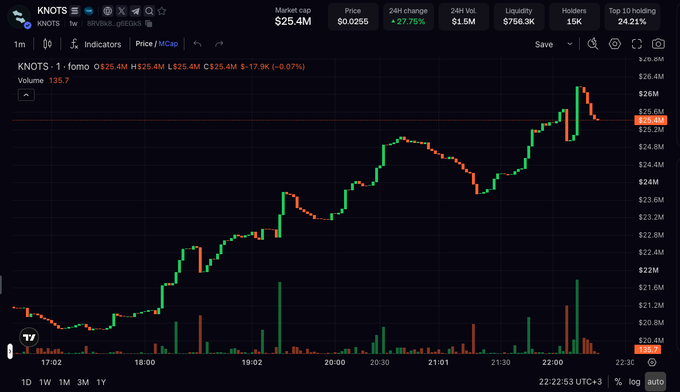The image size is (680, 392).
Task: Select the 3M date range
Action: (x=83, y=382)
